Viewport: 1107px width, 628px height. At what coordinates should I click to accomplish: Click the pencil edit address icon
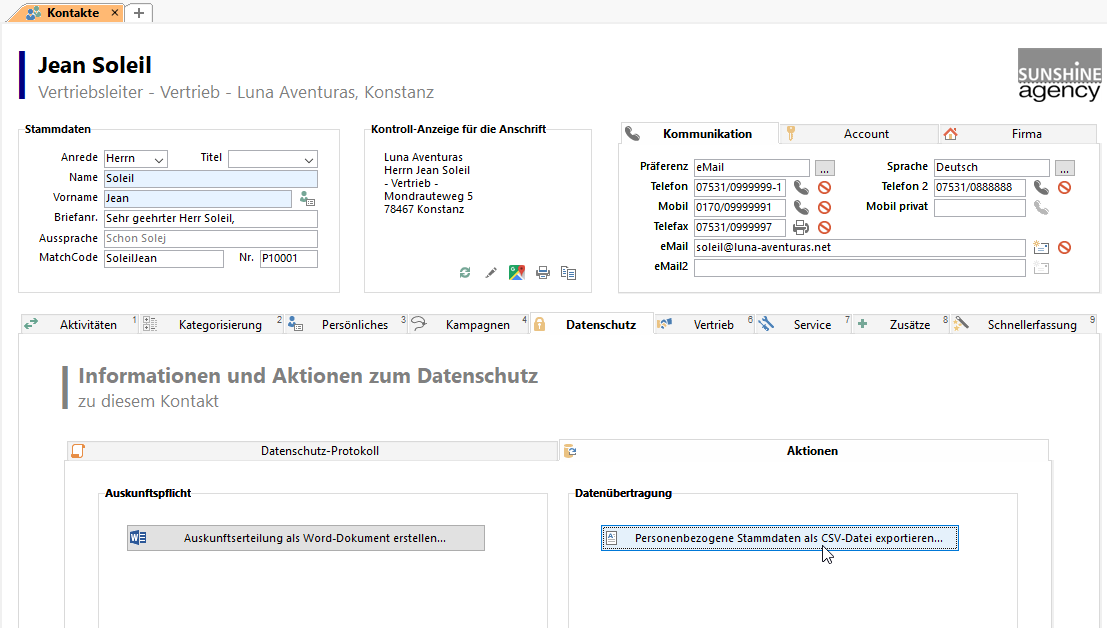tap(491, 272)
